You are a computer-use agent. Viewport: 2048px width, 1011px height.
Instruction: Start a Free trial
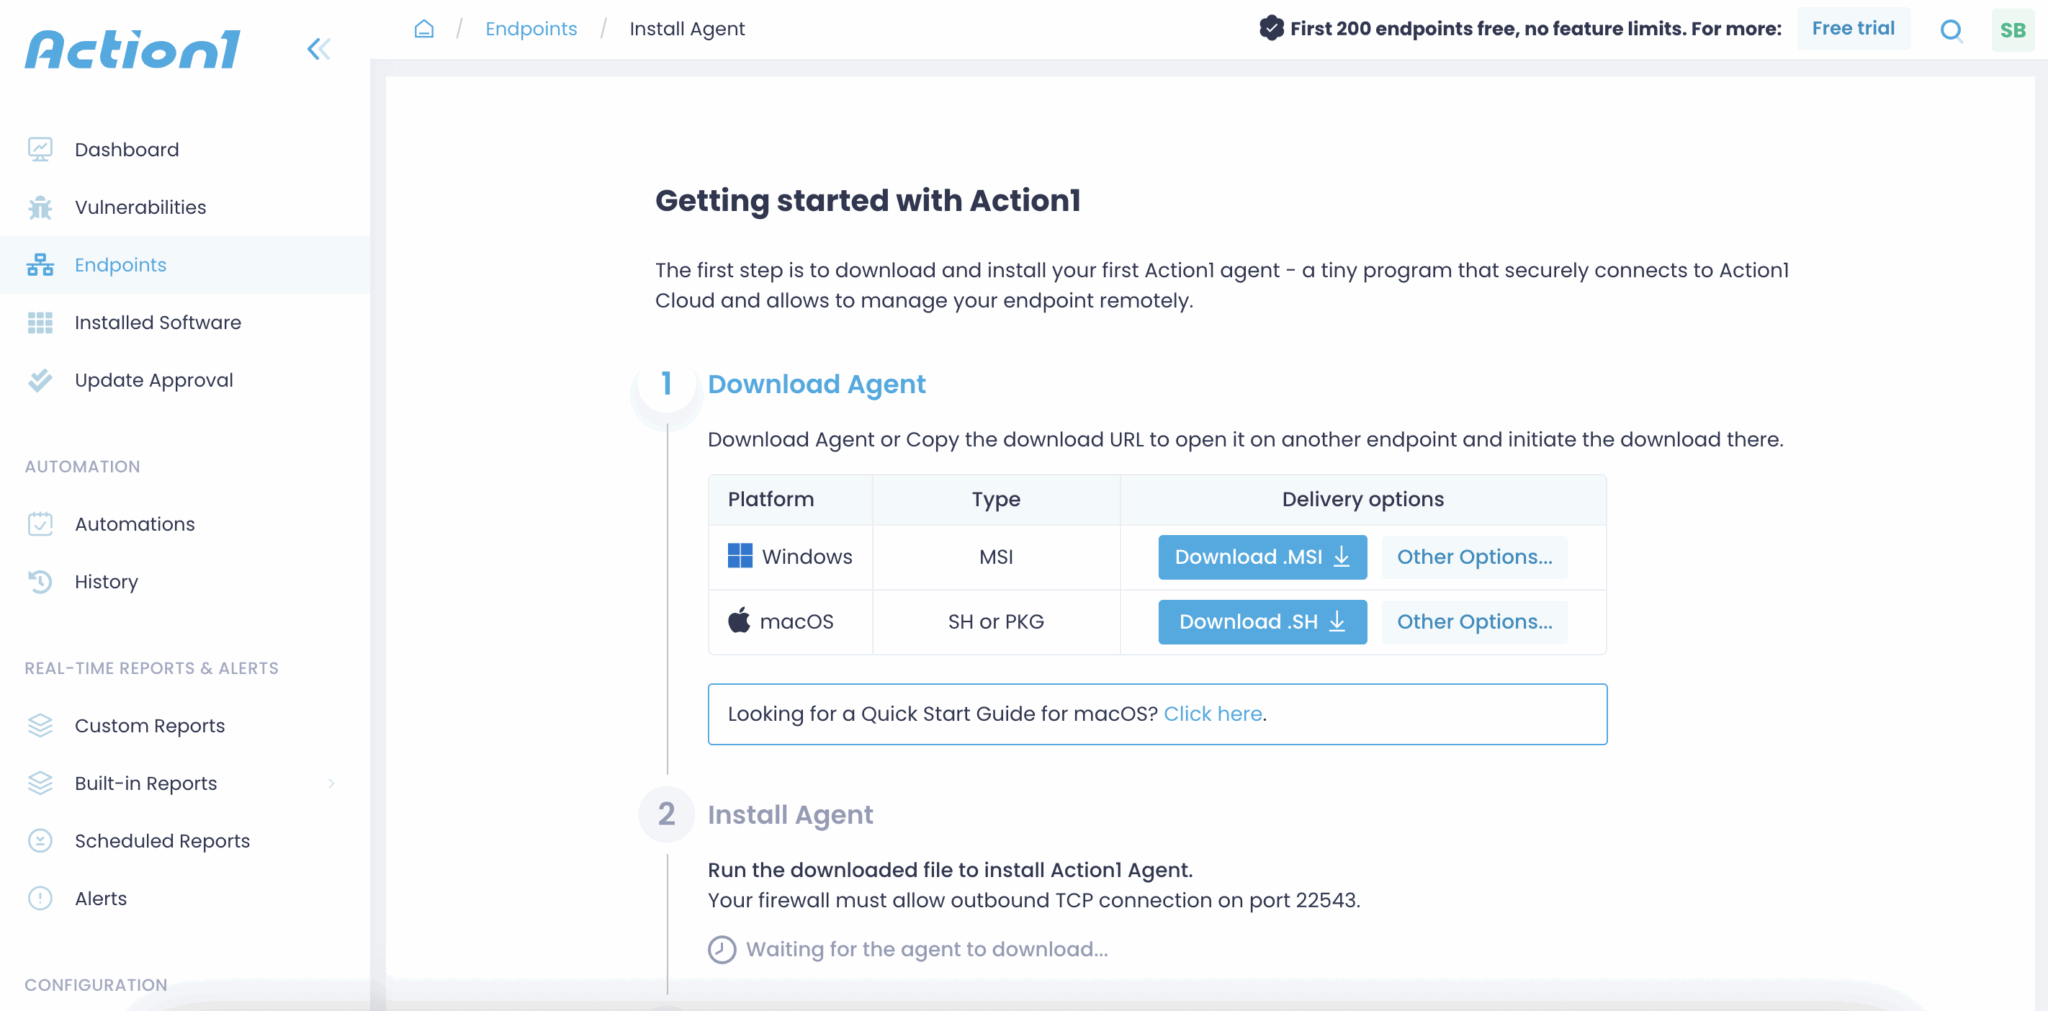coord(1853,28)
